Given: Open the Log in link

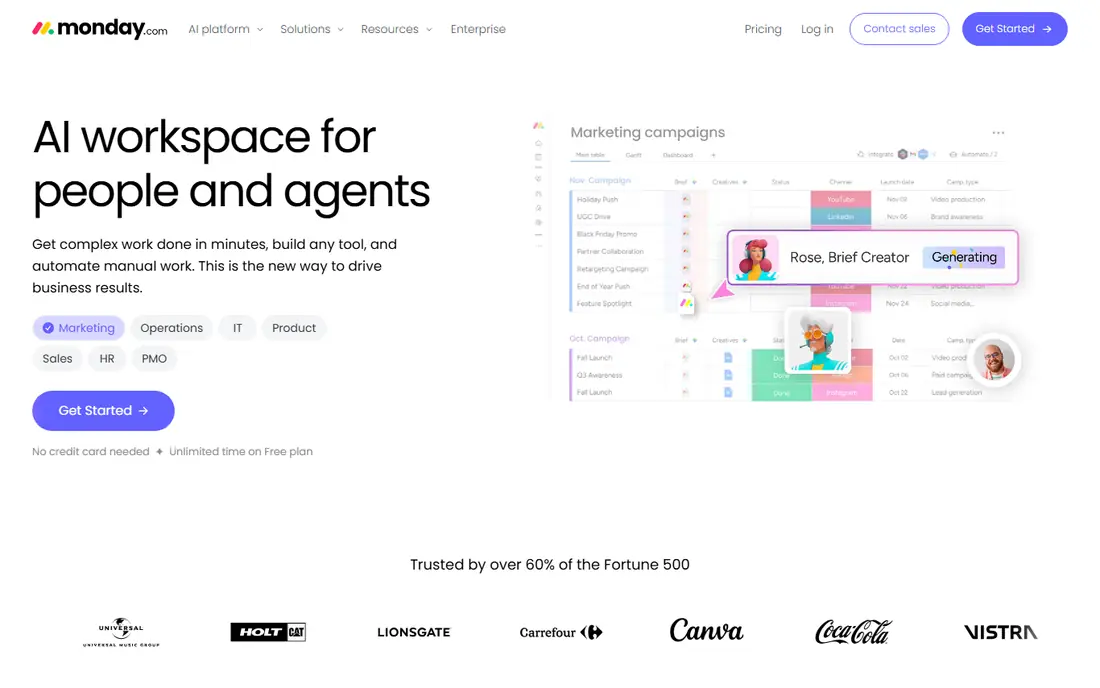Looking at the screenshot, I should point(817,29).
